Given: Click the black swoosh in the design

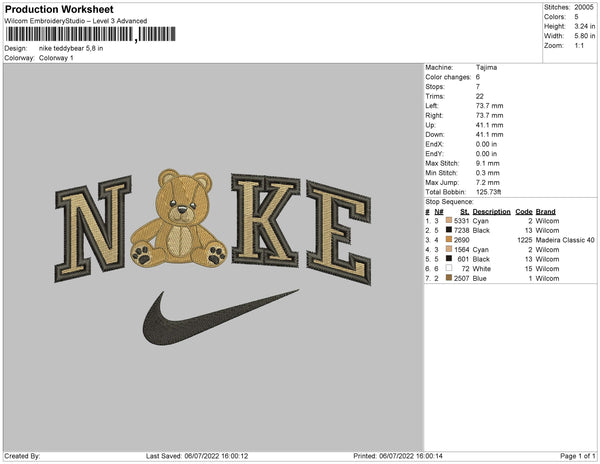Looking at the screenshot, I should (220, 317).
